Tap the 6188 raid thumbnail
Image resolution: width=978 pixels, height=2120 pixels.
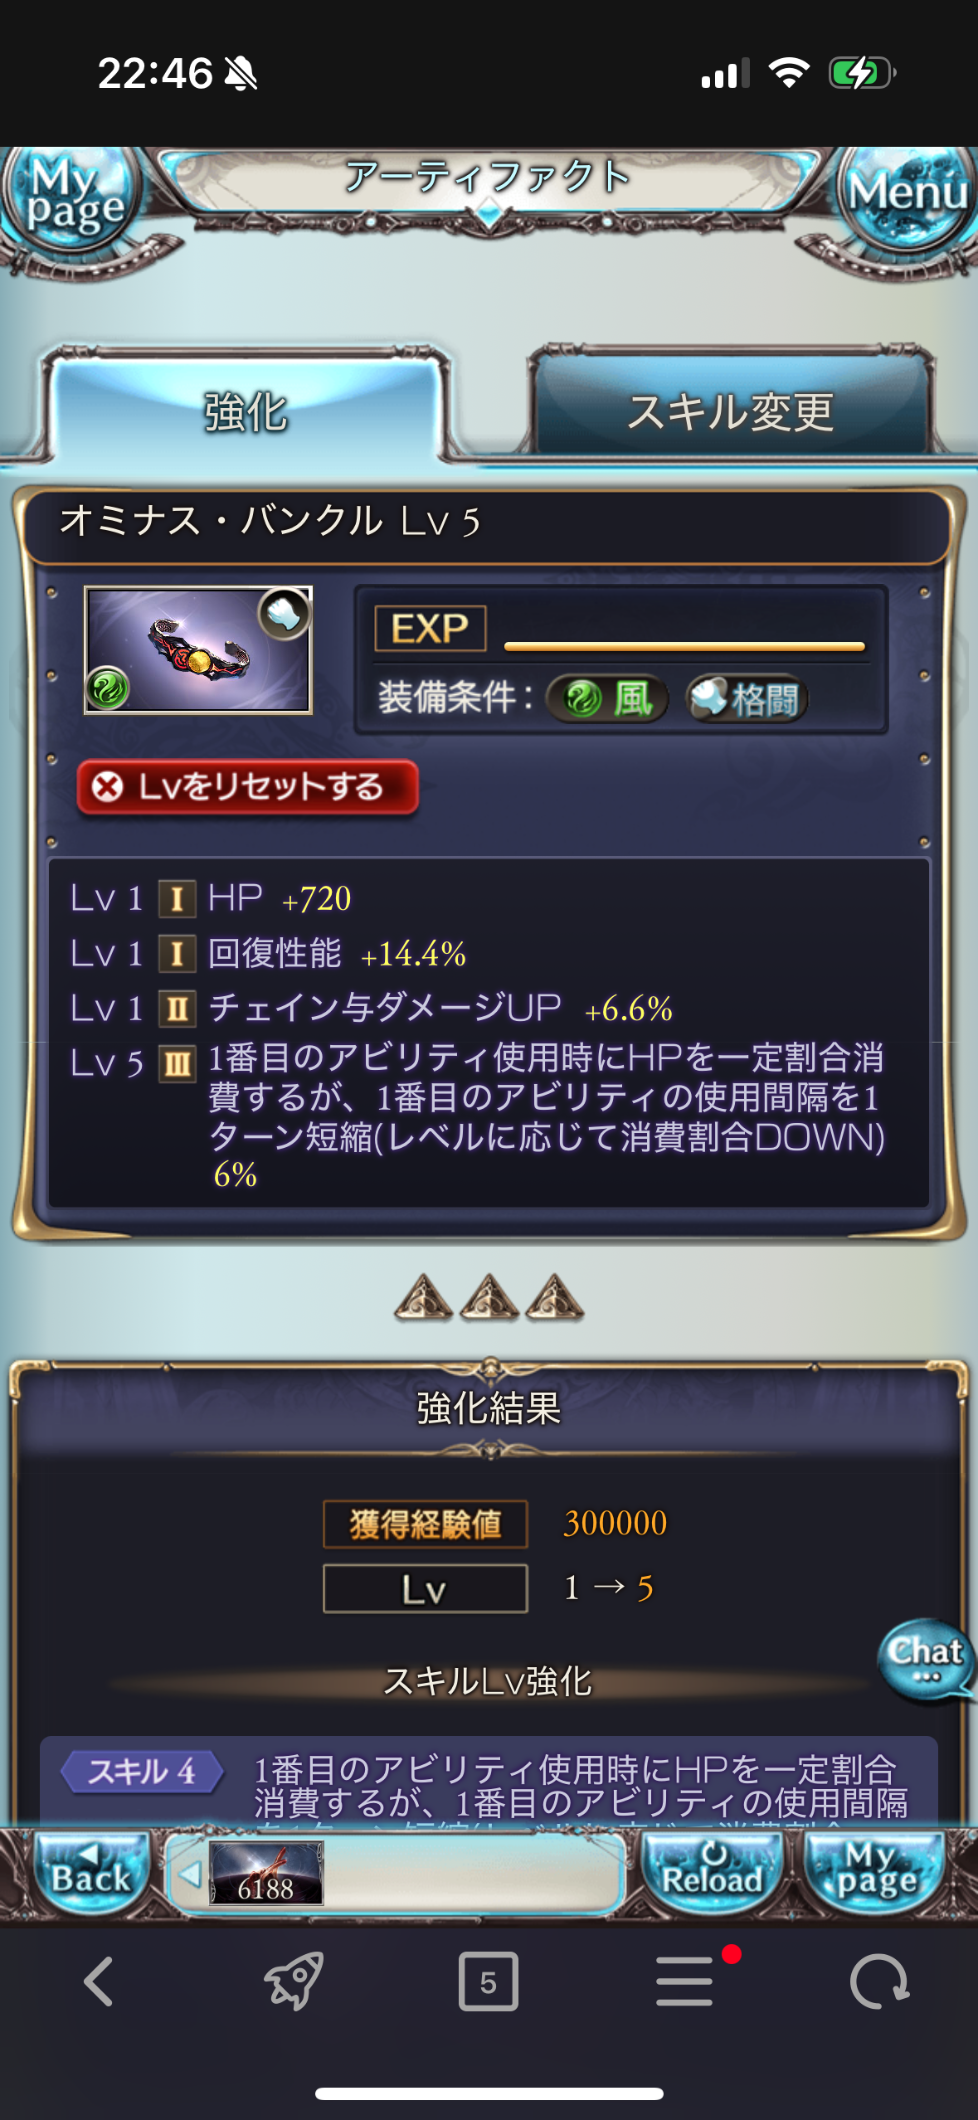click(266, 1874)
